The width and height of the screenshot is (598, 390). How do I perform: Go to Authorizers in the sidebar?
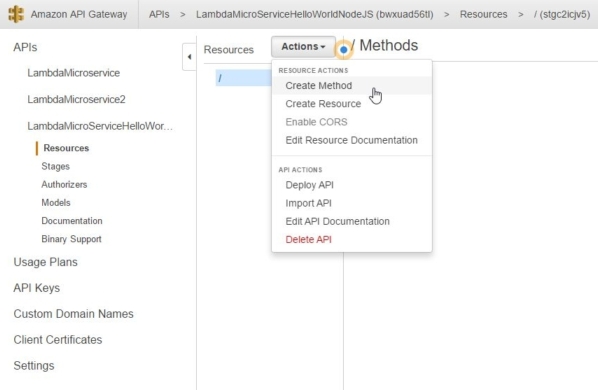tap(64, 185)
